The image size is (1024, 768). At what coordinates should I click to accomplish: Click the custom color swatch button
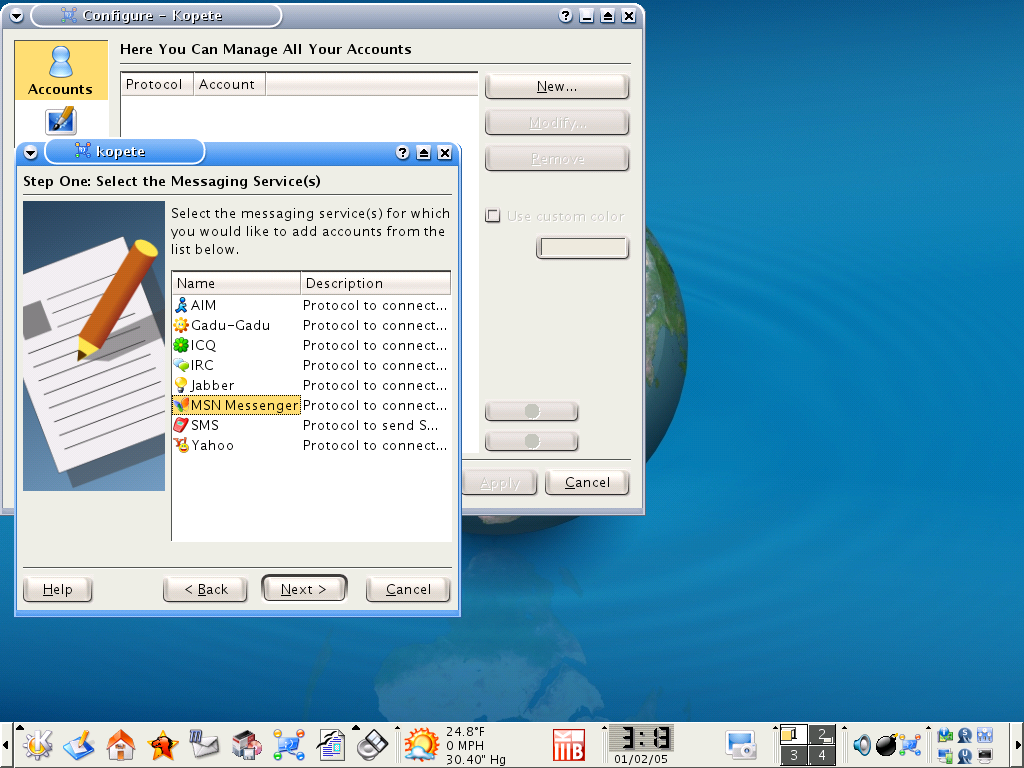coord(582,247)
